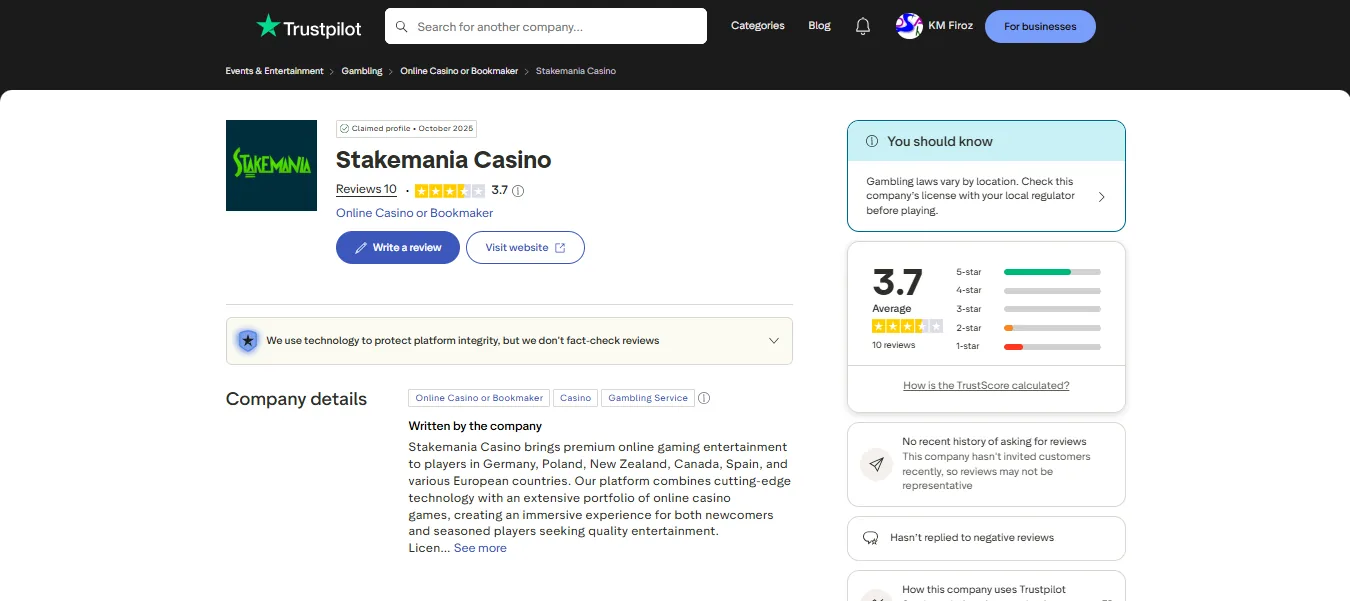Image resolution: width=1350 pixels, height=601 pixels.
Task: Click Write a review button
Action: pos(397,247)
